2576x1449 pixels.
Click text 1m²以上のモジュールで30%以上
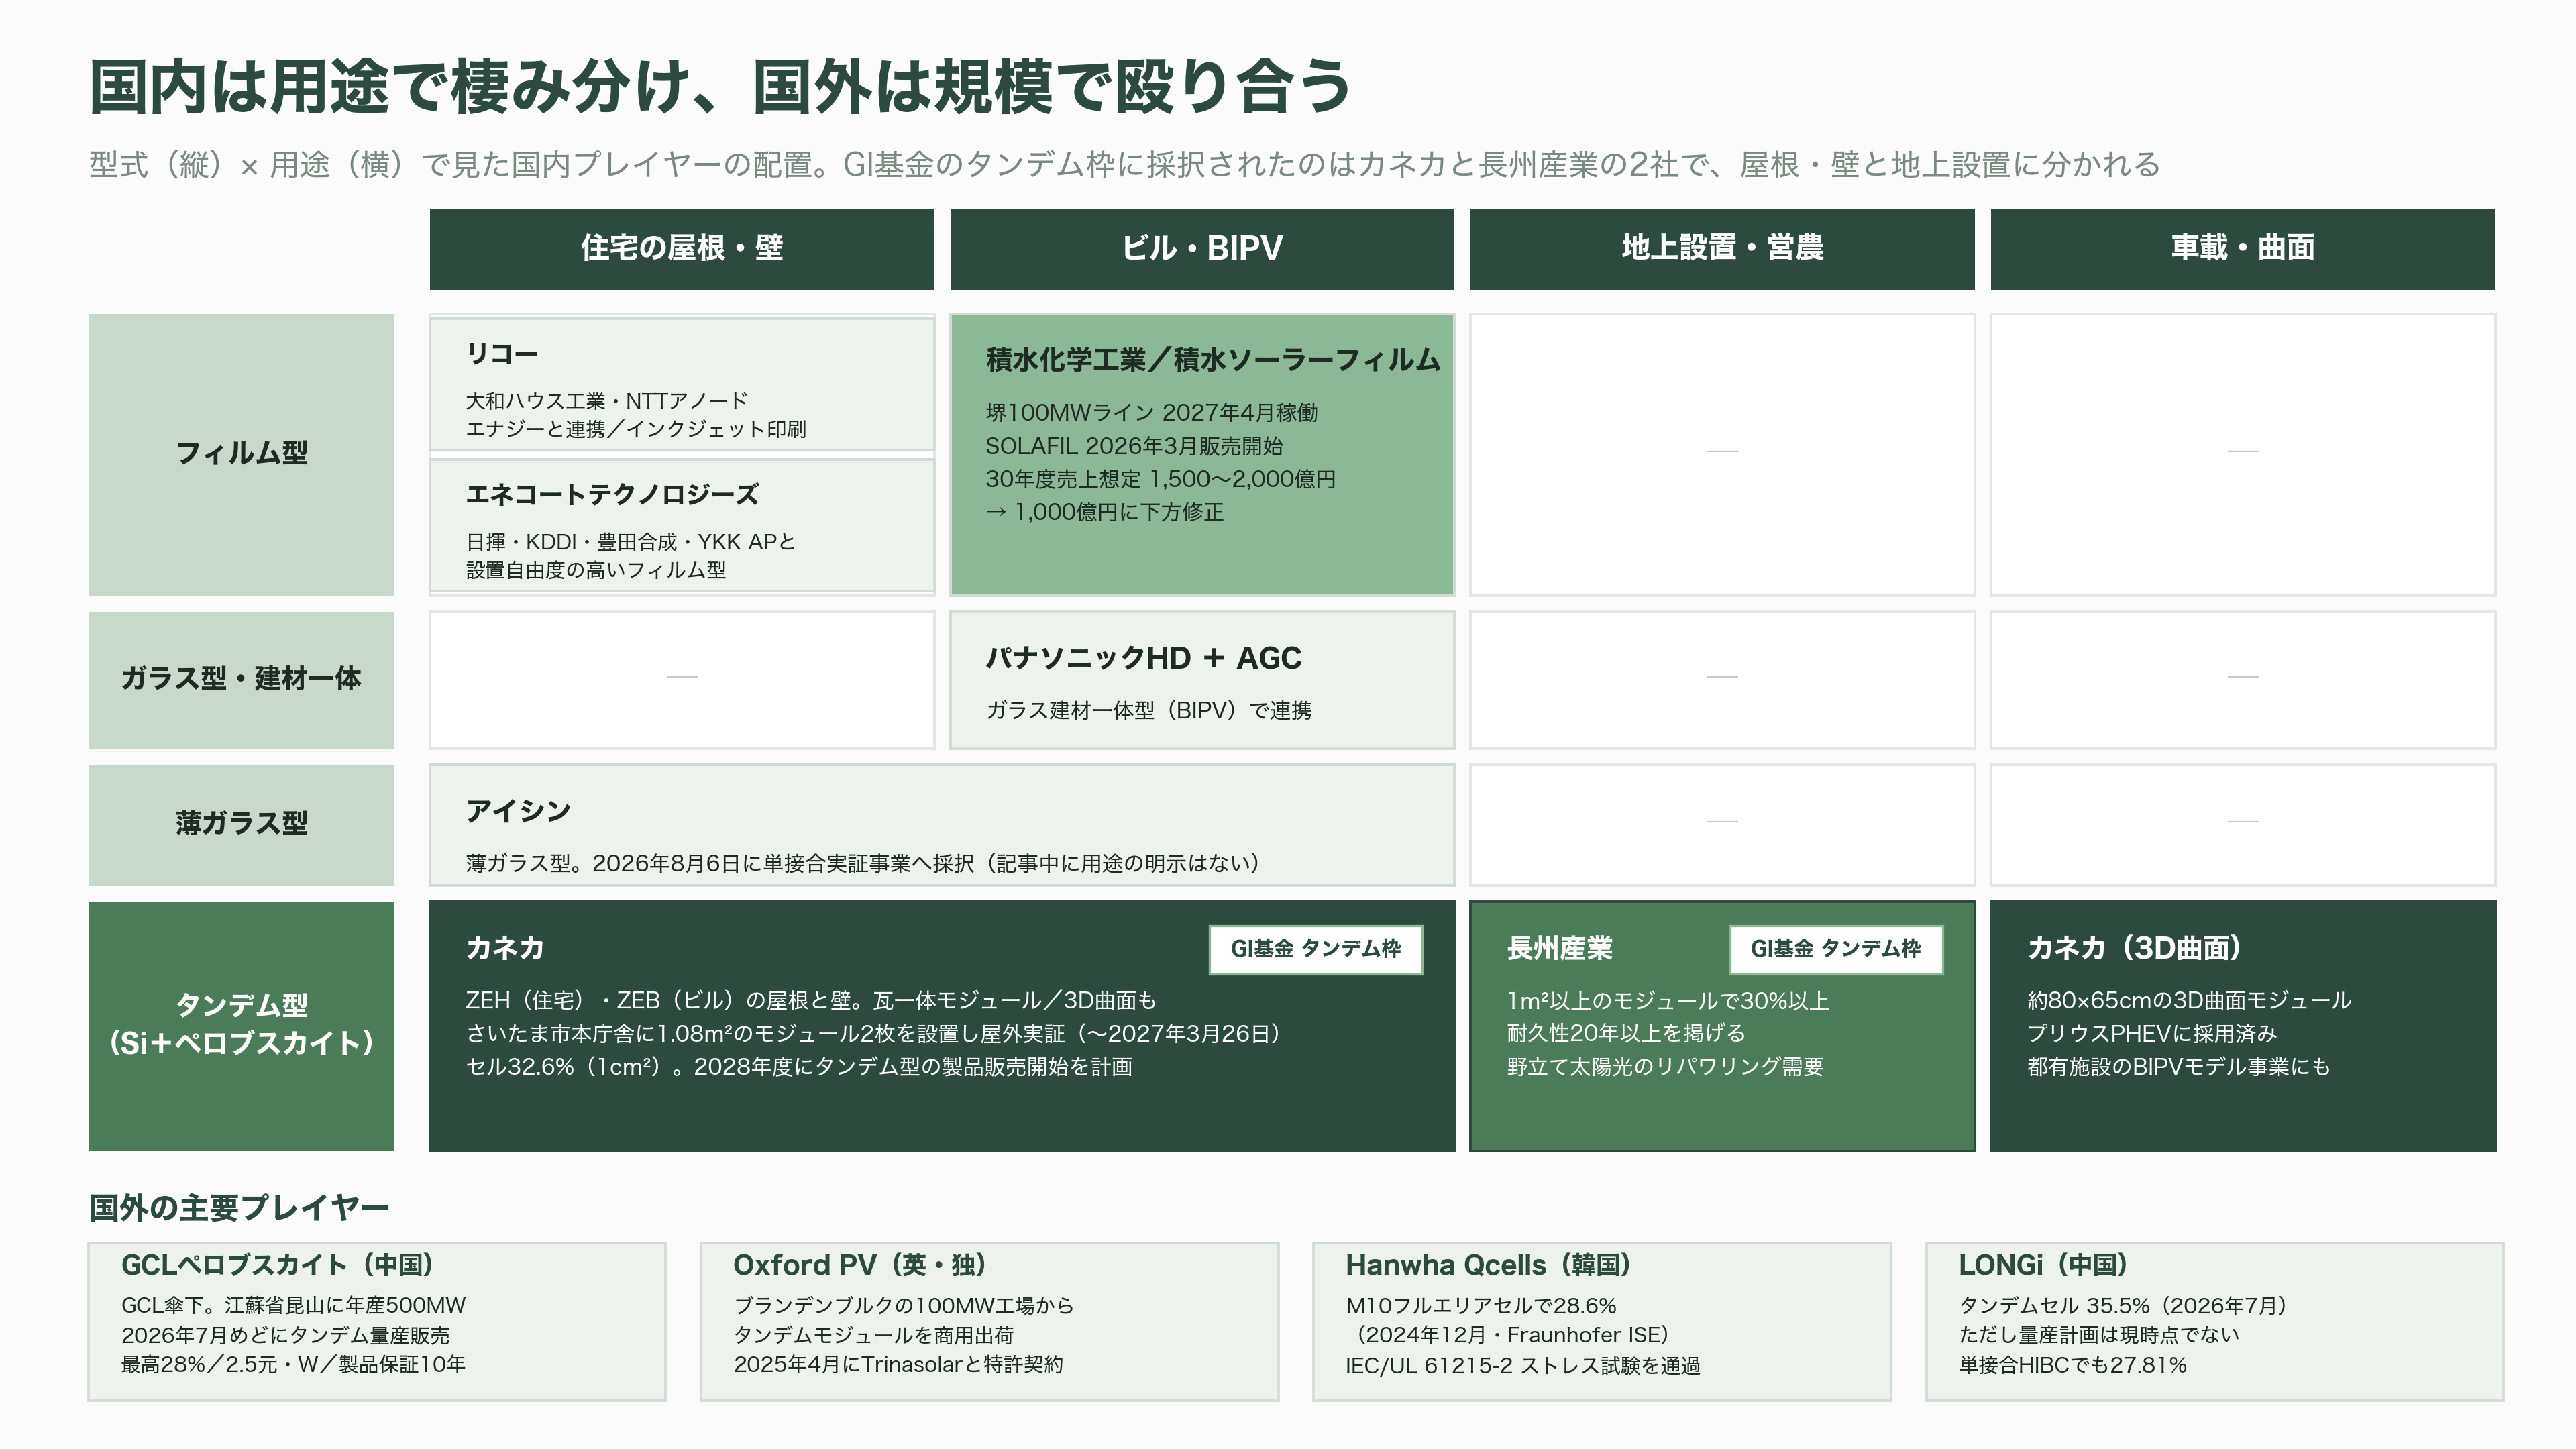click(x=1668, y=1000)
